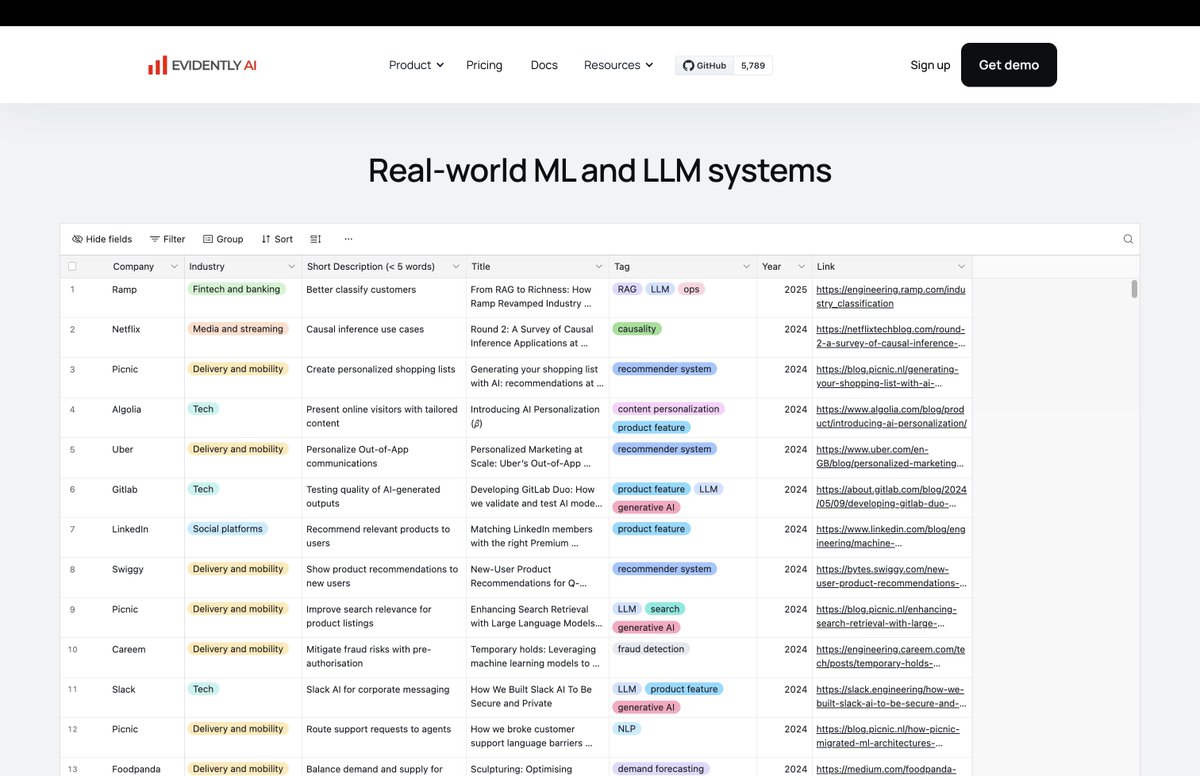Click the Group icon in table toolbar

tap(208, 239)
